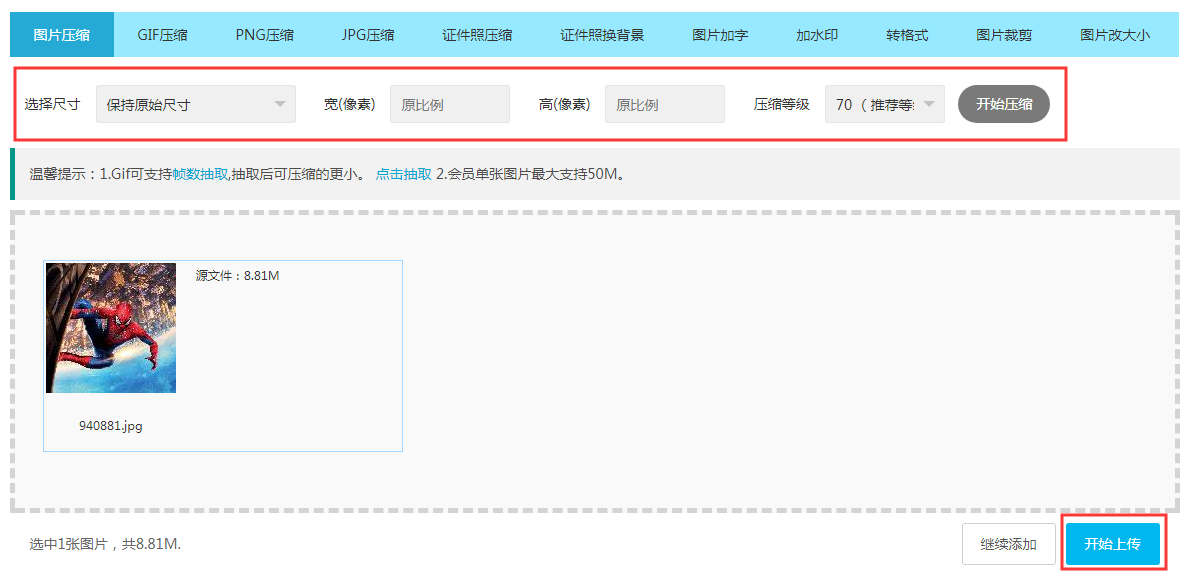
Task: Focus the 高(像素) input field
Action: (x=665, y=104)
